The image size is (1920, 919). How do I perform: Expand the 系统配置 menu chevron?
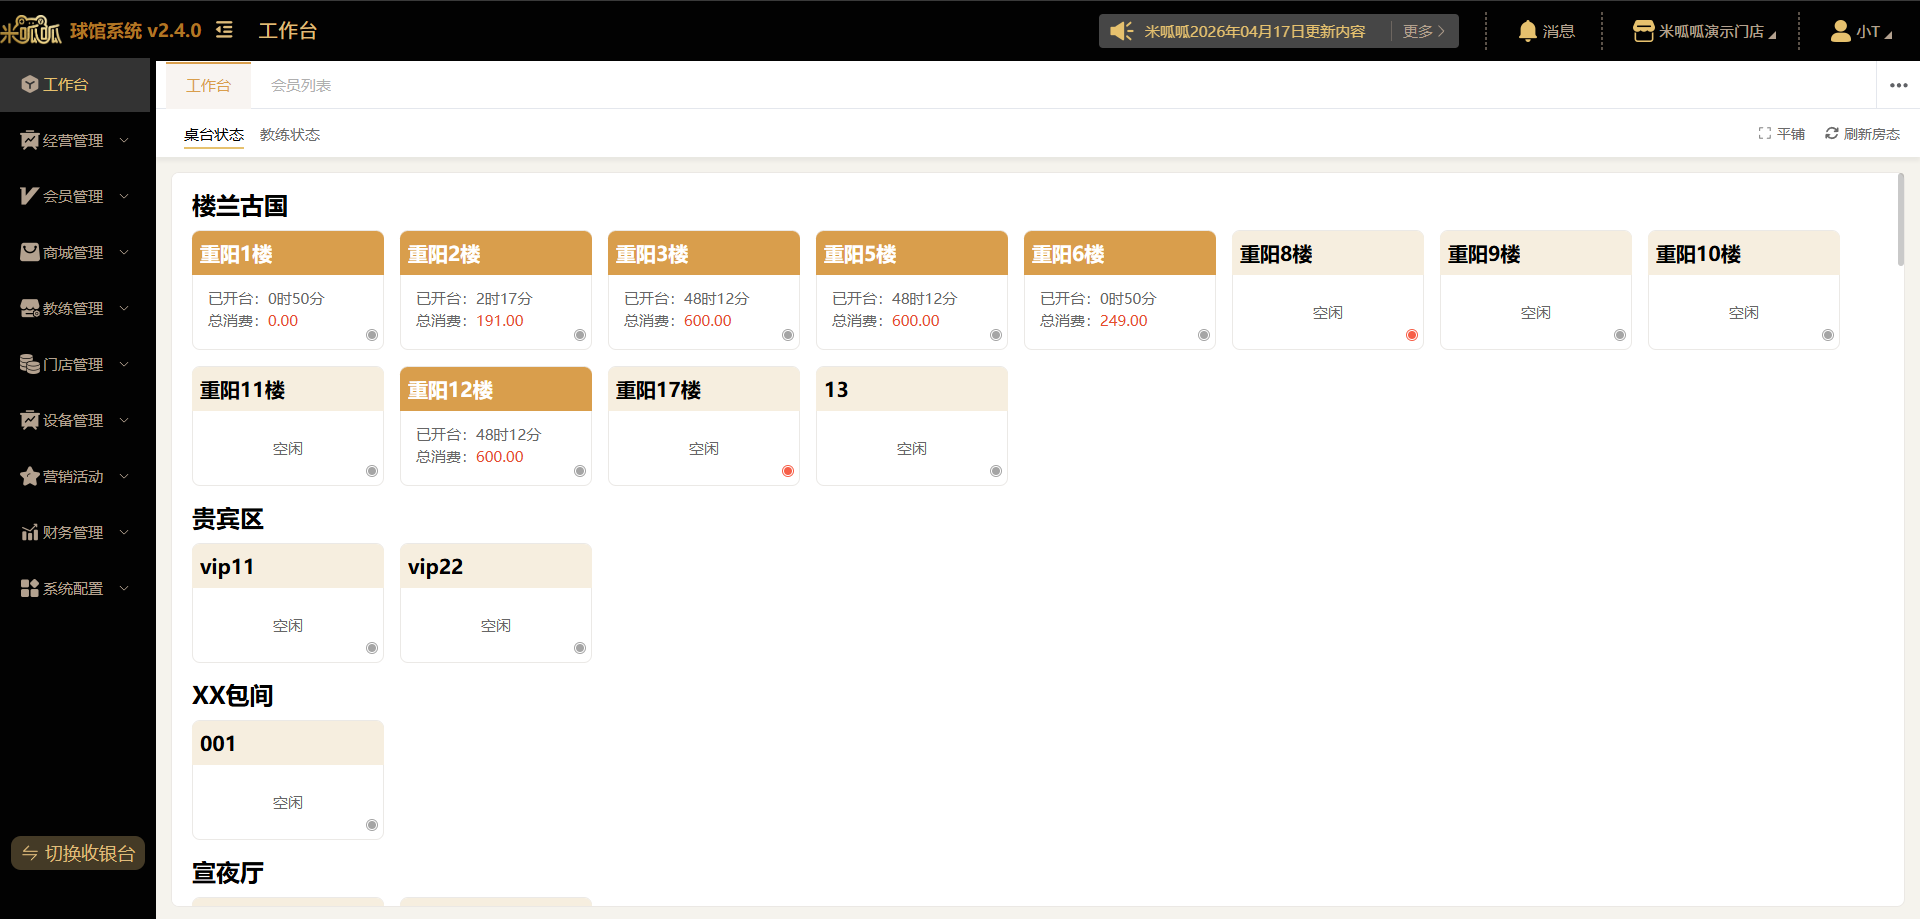pyautogui.click(x=124, y=588)
